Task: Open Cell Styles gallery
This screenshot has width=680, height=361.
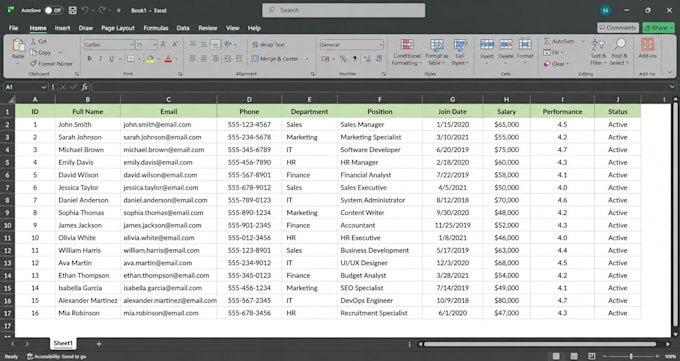Action: [x=460, y=52]
